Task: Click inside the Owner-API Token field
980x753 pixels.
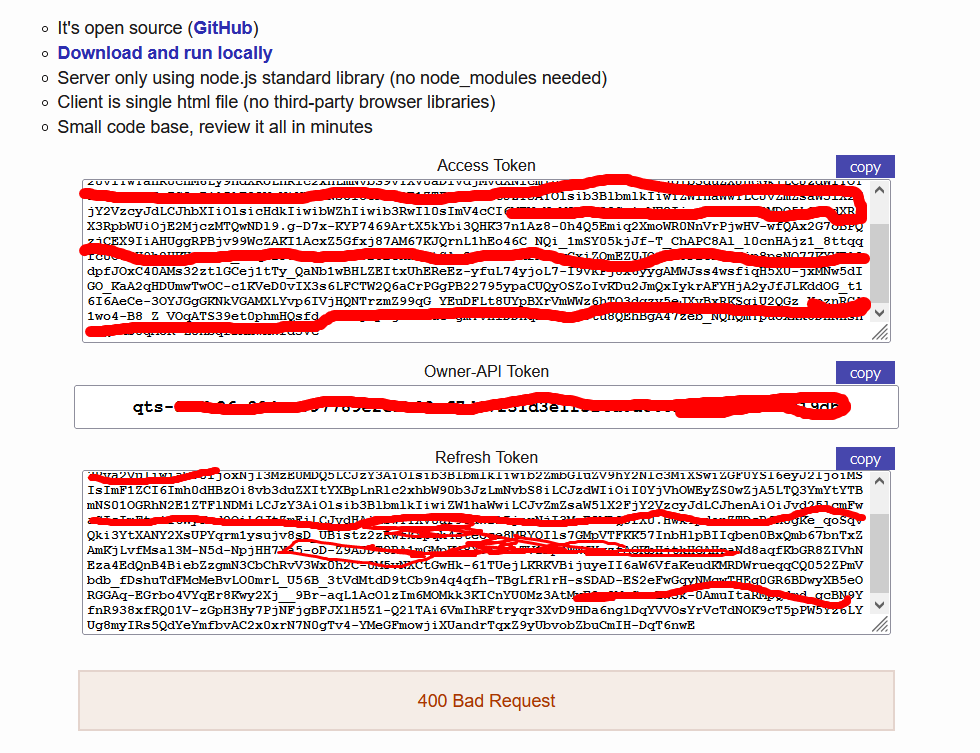Action: (x=486, y=407)
